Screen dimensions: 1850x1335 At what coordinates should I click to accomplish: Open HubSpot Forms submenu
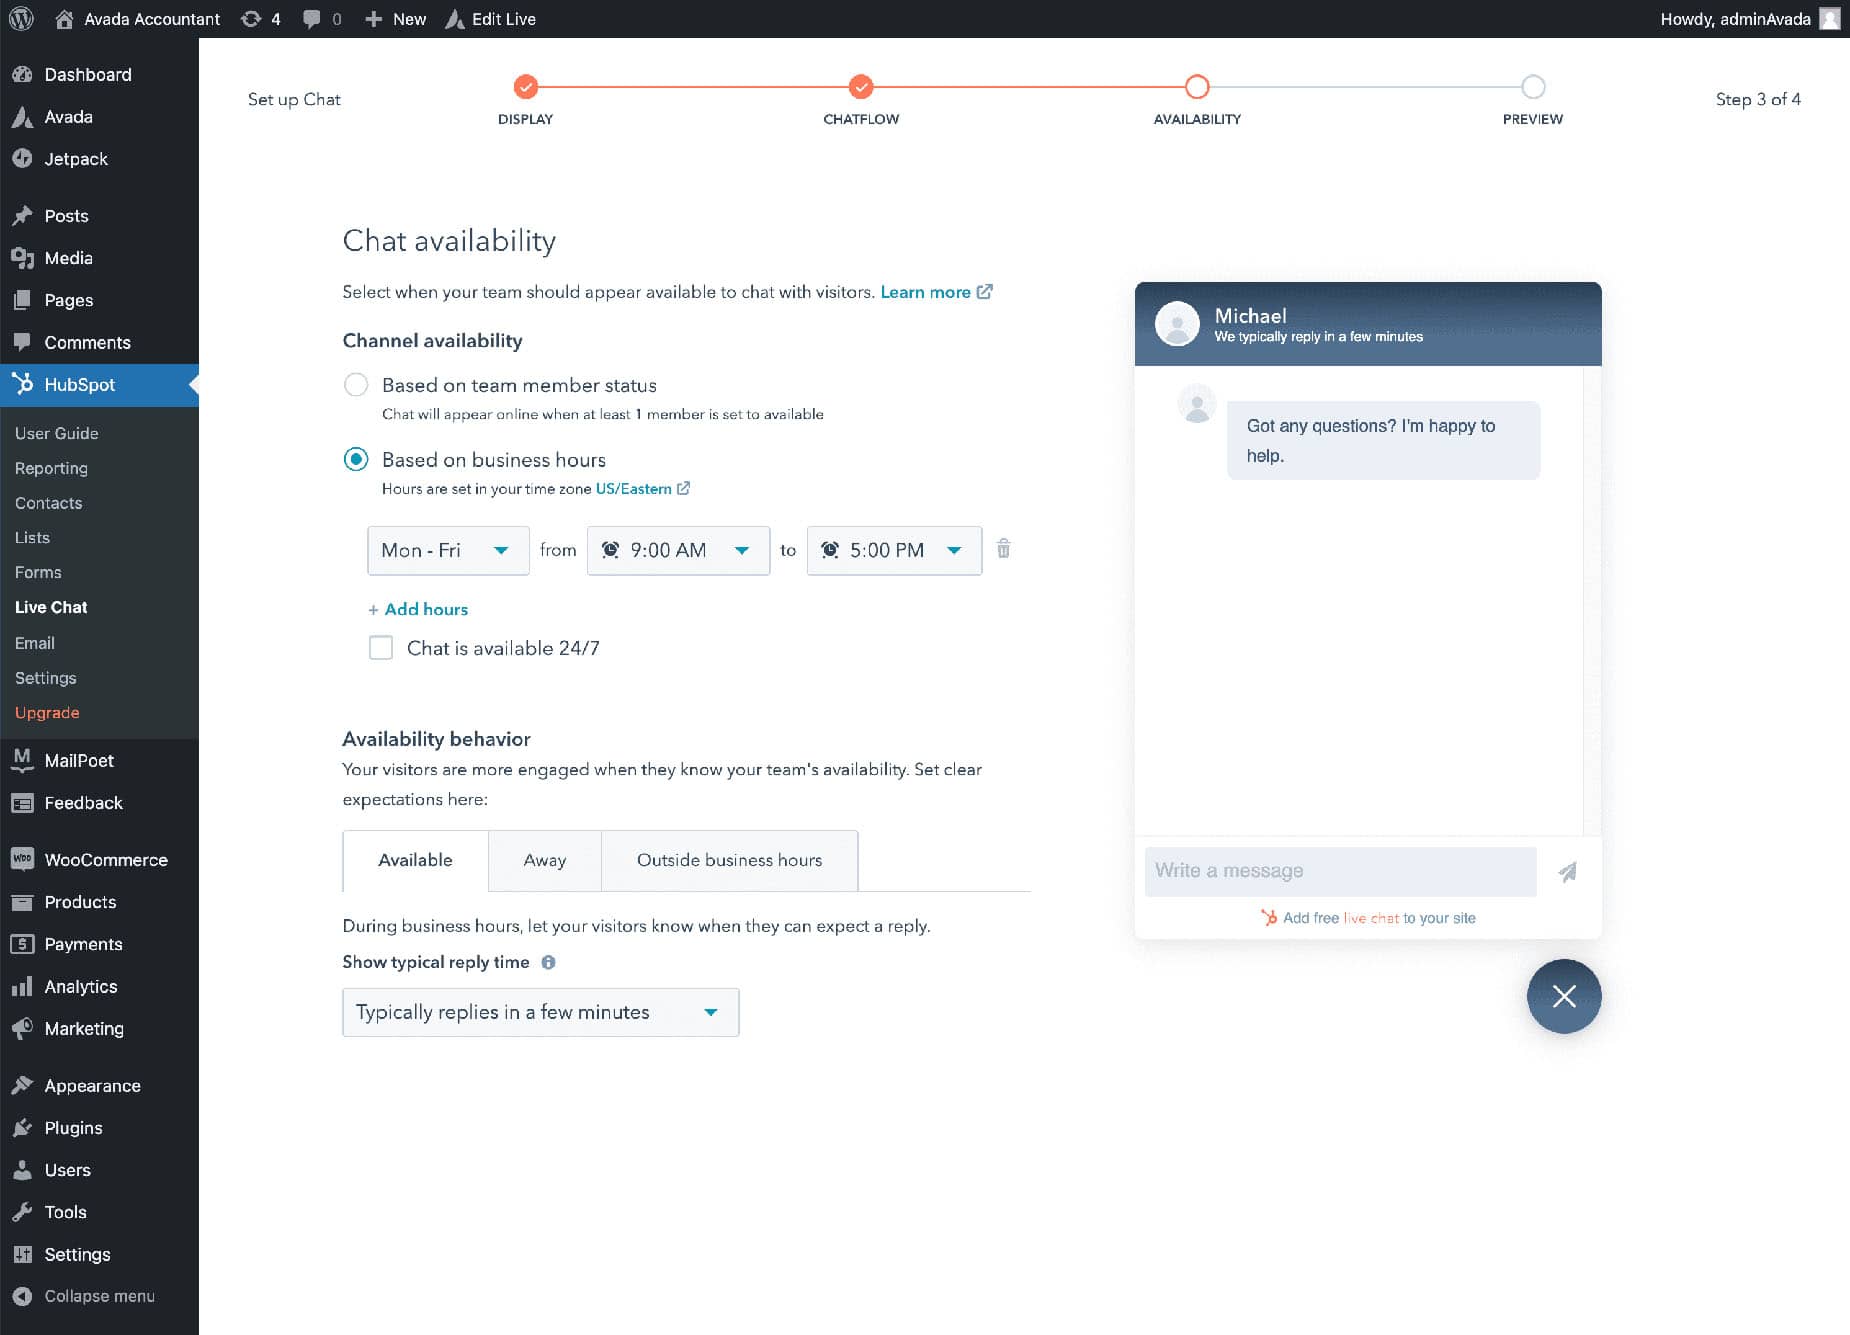click(38, 572)
